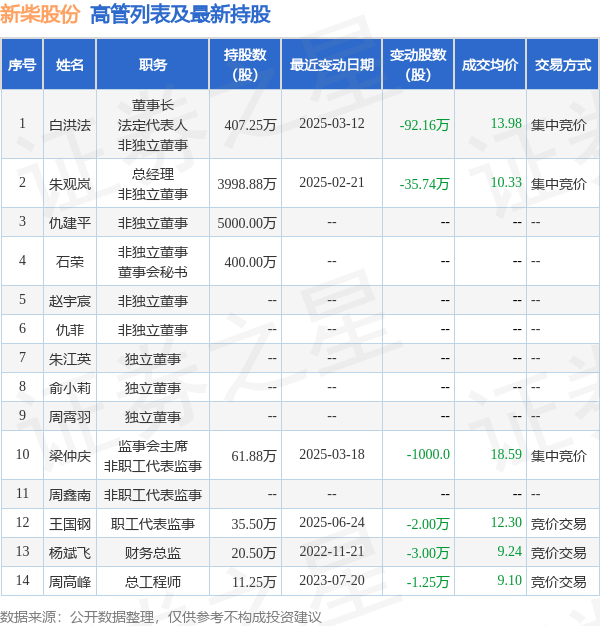Click the position 董事长
Screen dimensions: 600x626
152,105
